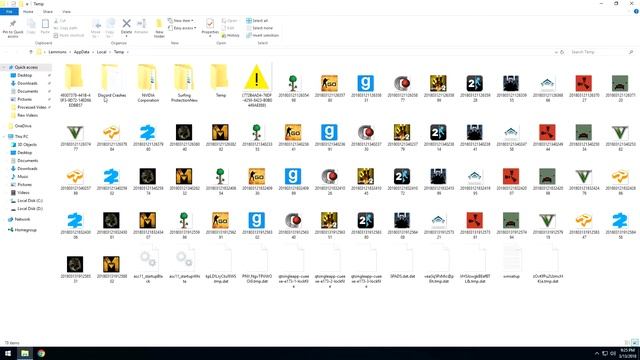Open Local Disk (D:)
Screen dimensions: 640x360
coord(27,209)
